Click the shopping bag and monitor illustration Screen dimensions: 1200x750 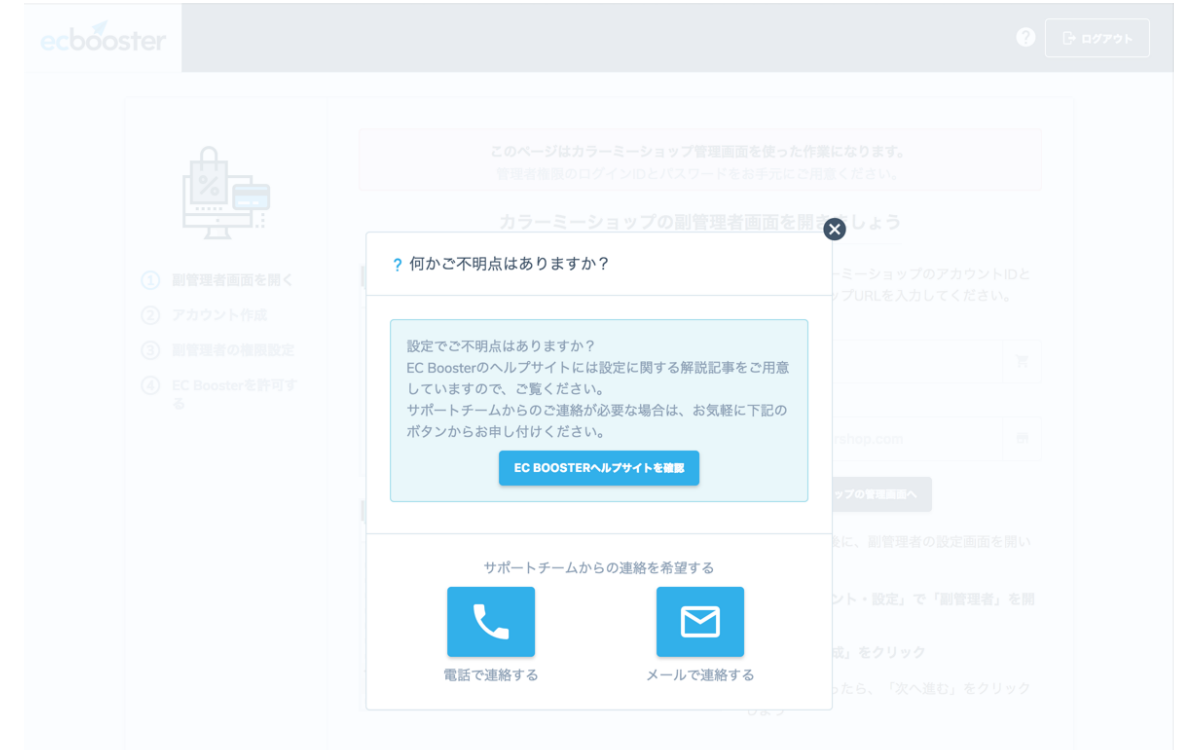tap(226, 193)
